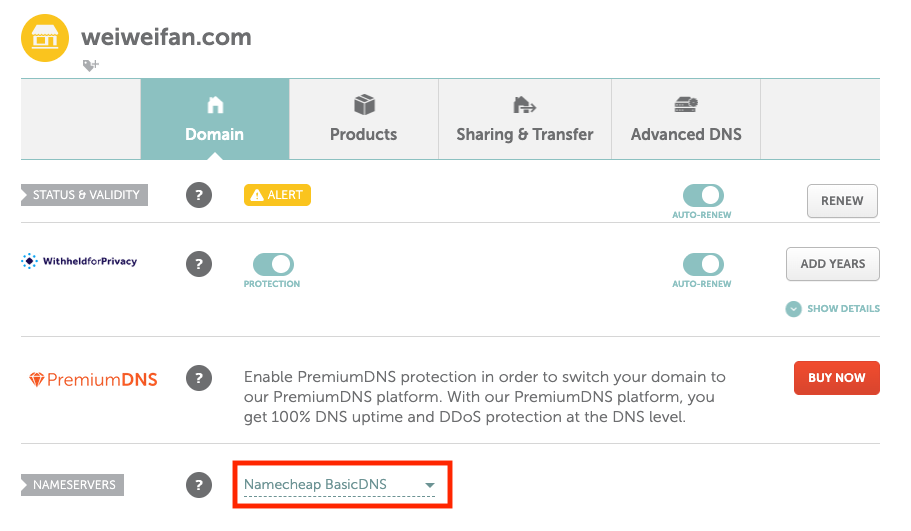Open help for WithheldforPrivacy row
Screen dimensions: 911x531
pos(199,264)
